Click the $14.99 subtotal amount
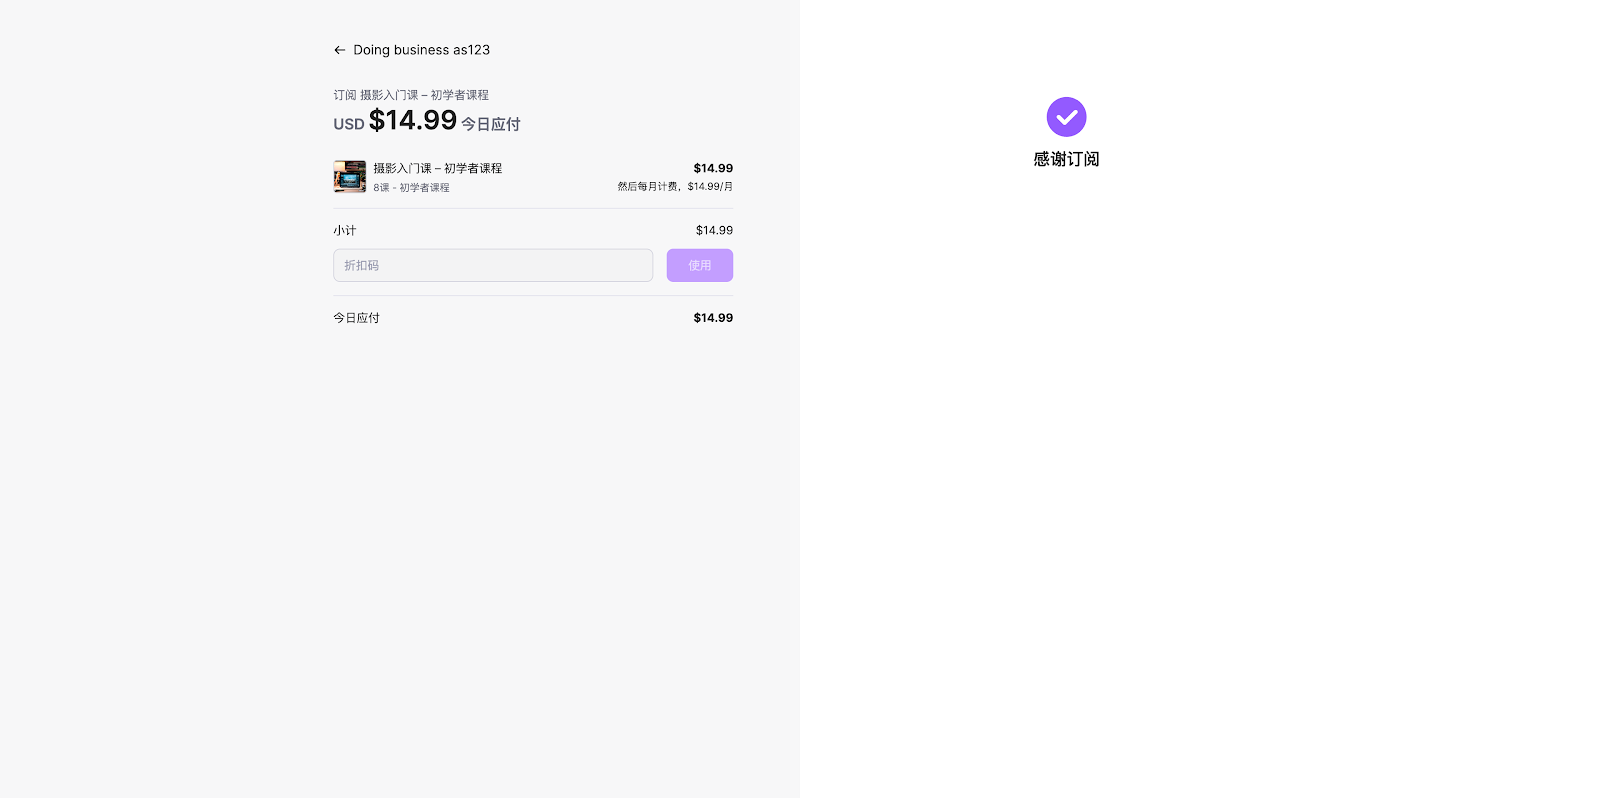 coord(714,230)
